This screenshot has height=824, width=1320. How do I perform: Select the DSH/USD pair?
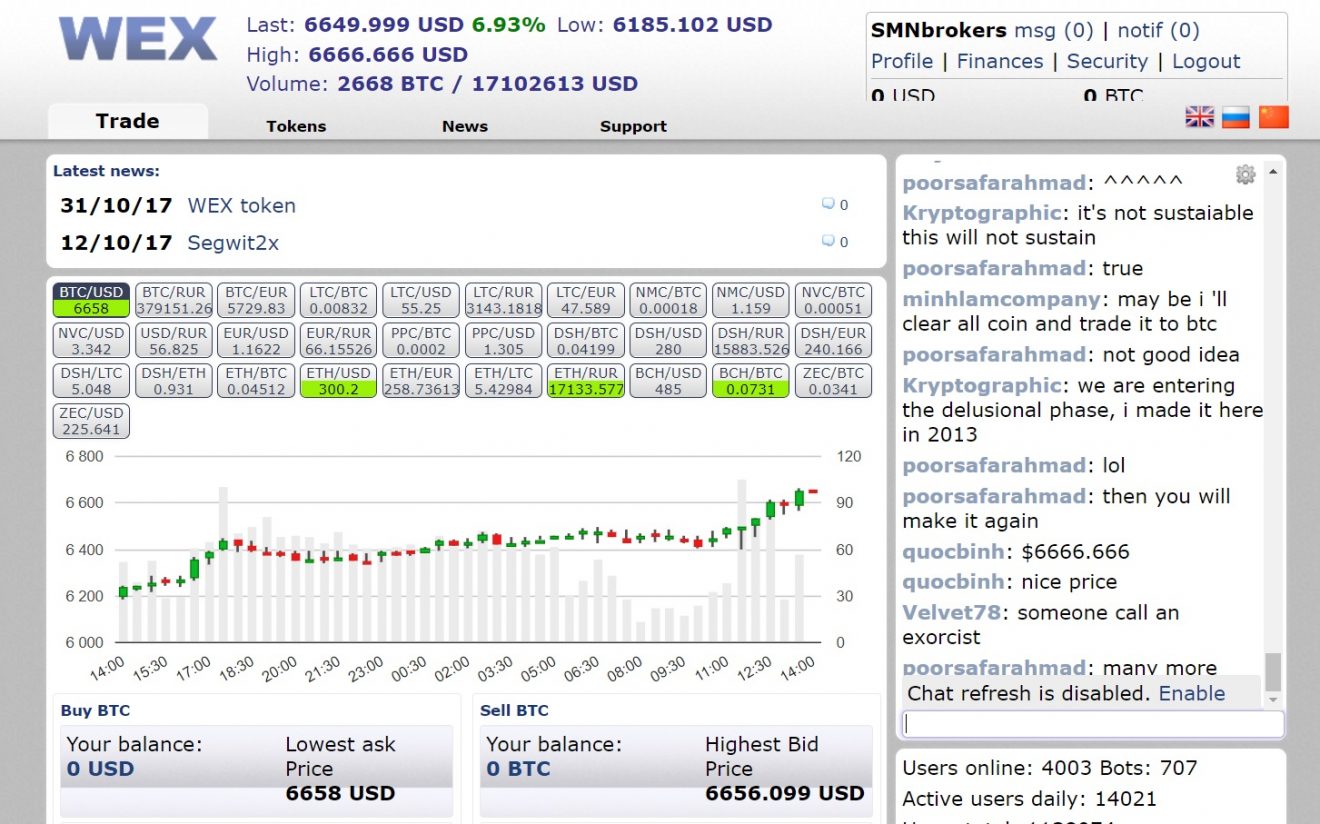668,340
